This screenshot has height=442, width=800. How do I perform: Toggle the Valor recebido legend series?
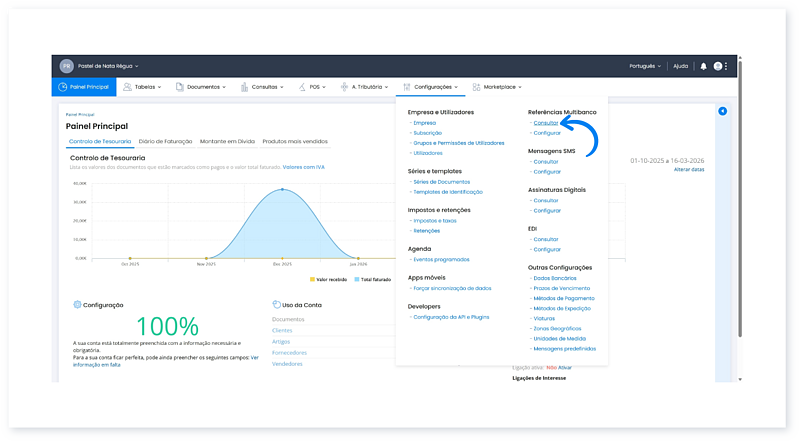point(329,279)
